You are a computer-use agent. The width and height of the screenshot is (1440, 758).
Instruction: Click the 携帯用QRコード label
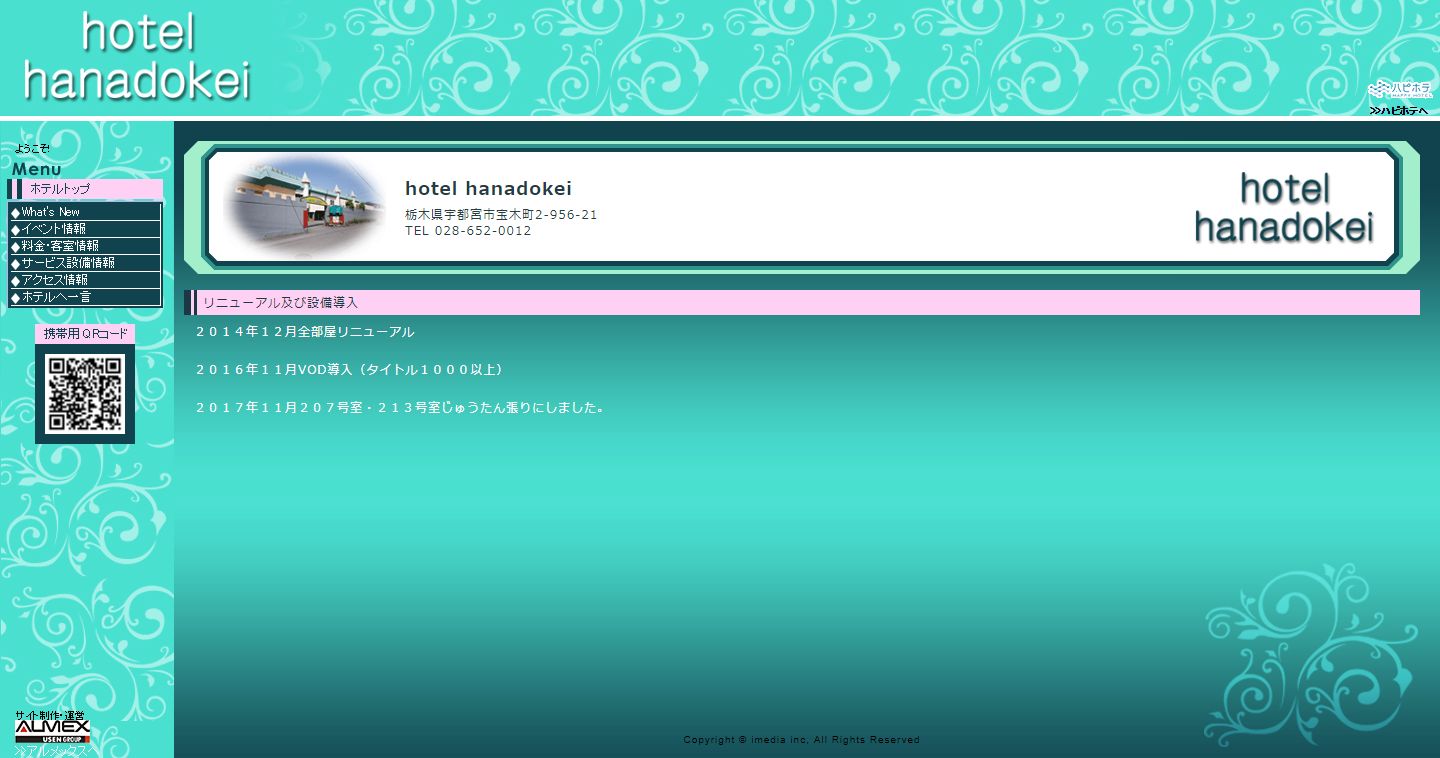click(85, 334)
